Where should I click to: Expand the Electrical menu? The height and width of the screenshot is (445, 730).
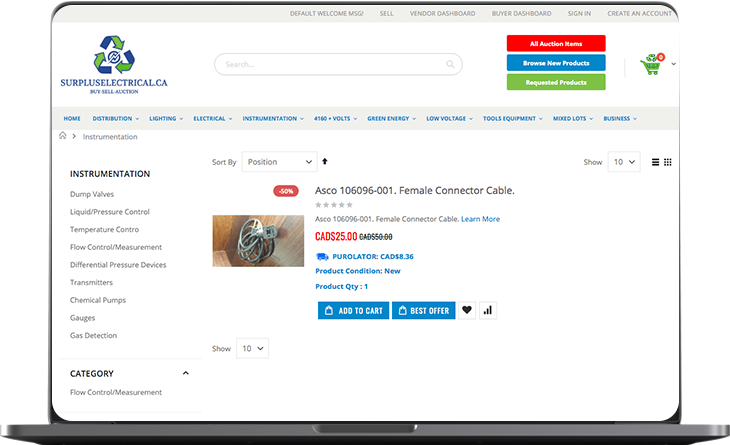(213, 119)
